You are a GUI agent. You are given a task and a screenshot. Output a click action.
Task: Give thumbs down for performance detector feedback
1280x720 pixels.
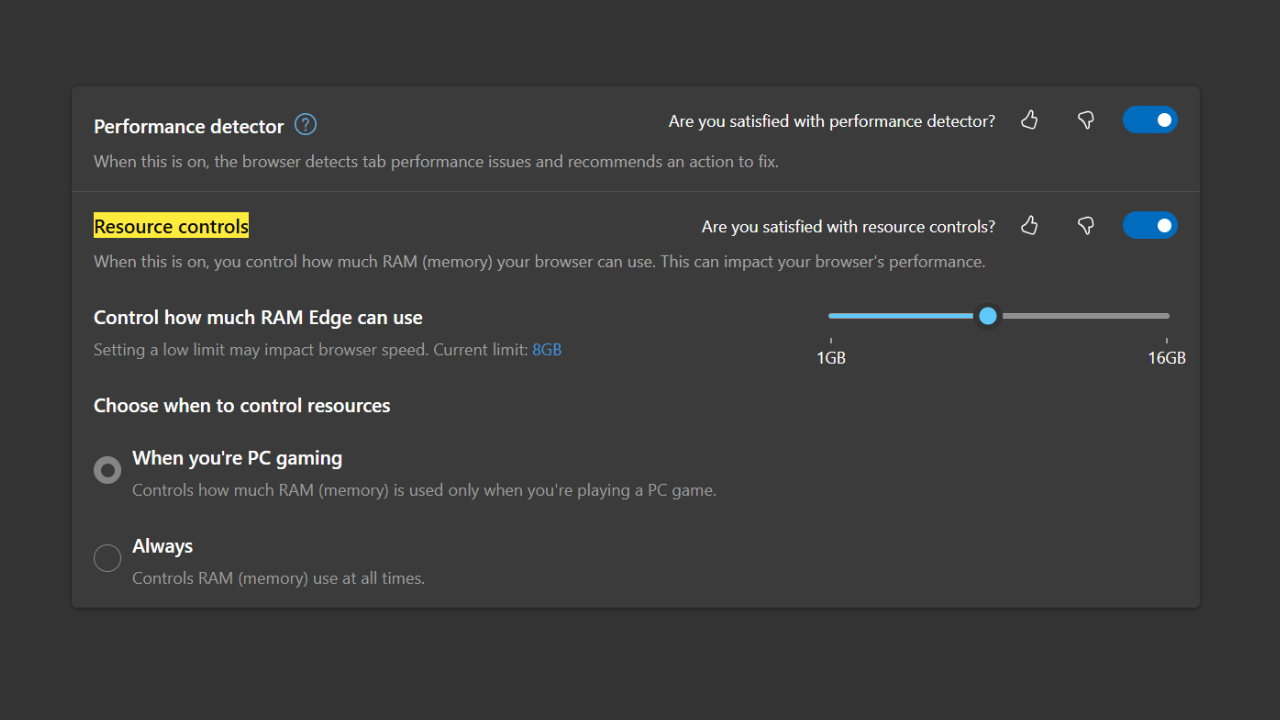pyautogui.click(x=1085, y=120)
